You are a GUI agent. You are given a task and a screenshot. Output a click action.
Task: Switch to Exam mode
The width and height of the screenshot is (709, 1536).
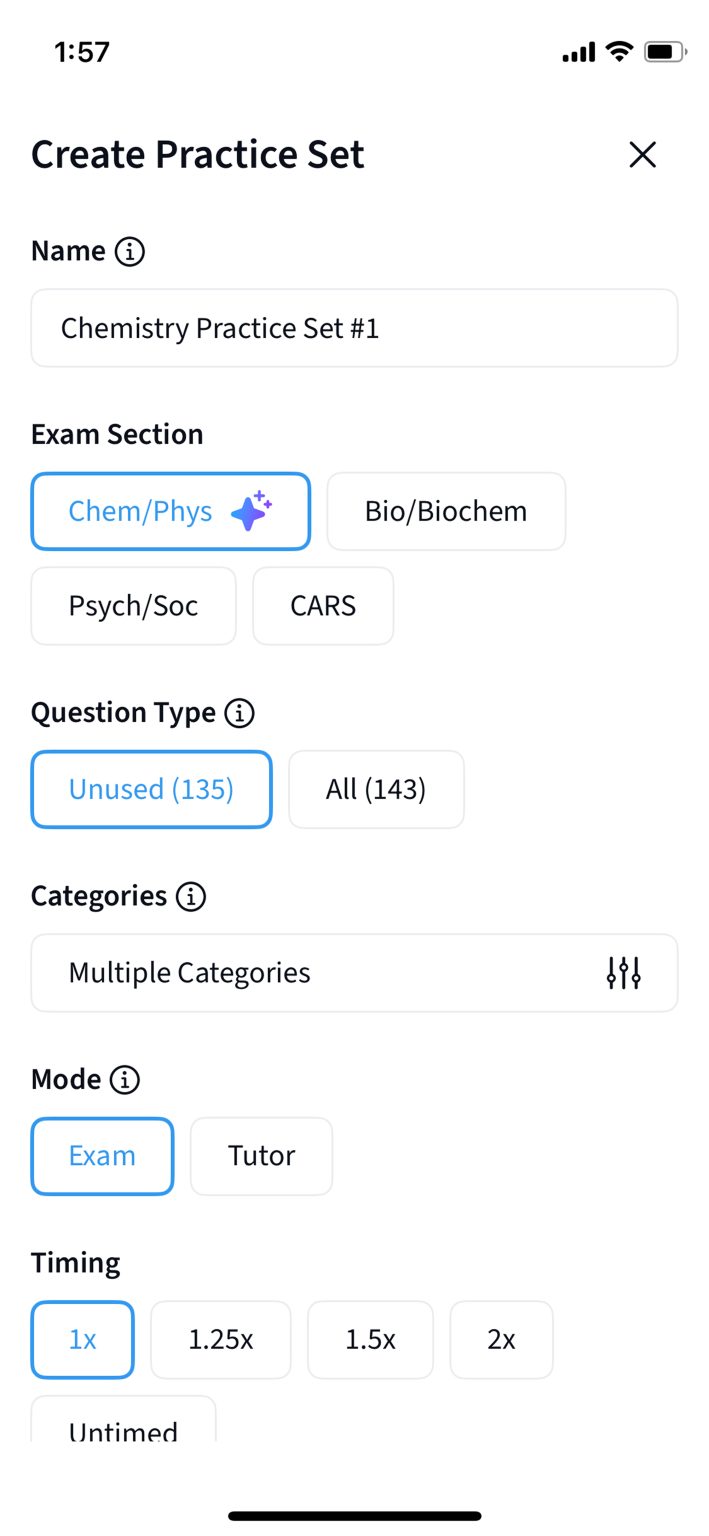pyautogui.click(x=102, y=1156)
